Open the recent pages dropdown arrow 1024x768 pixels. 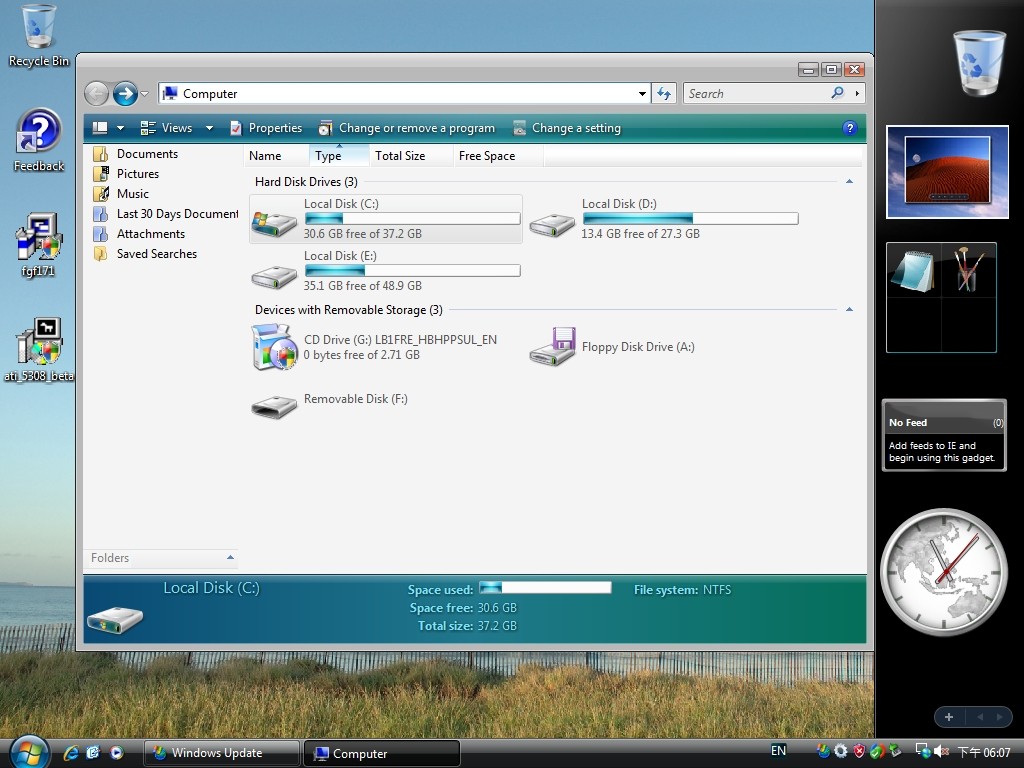pos(144,93)
